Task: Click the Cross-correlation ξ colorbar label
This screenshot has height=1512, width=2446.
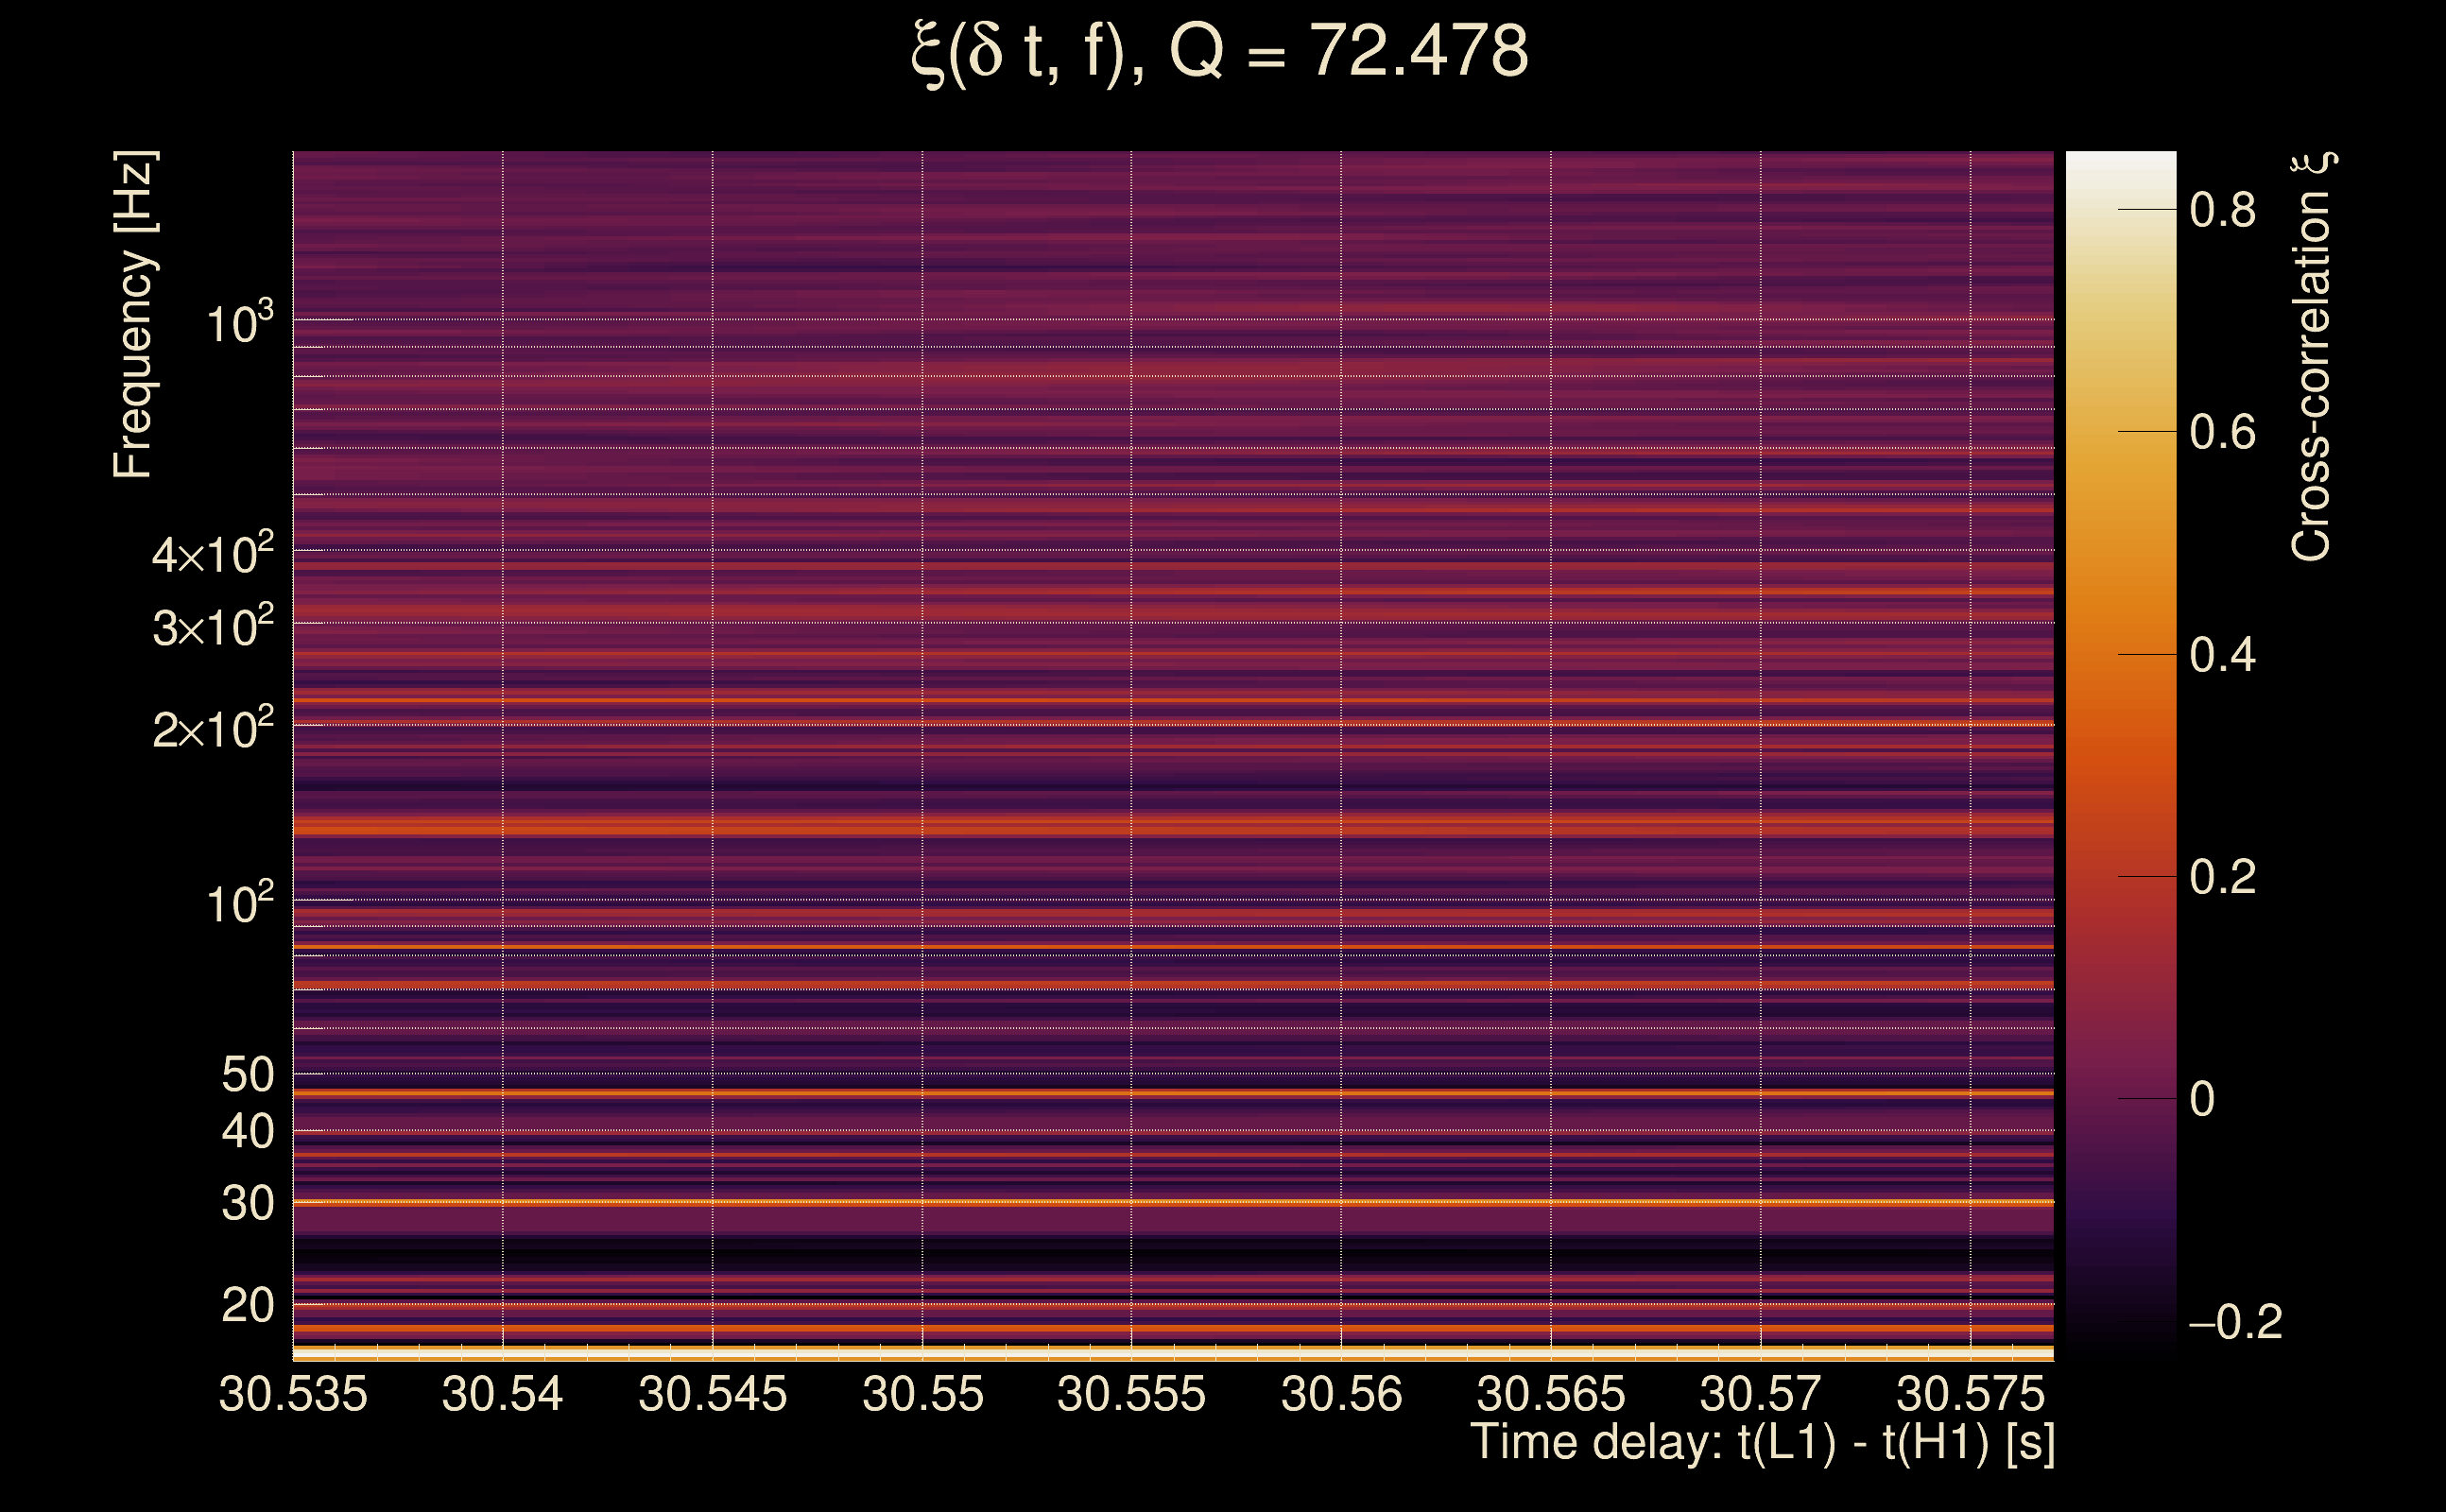Action: (x=2311, y=357)
